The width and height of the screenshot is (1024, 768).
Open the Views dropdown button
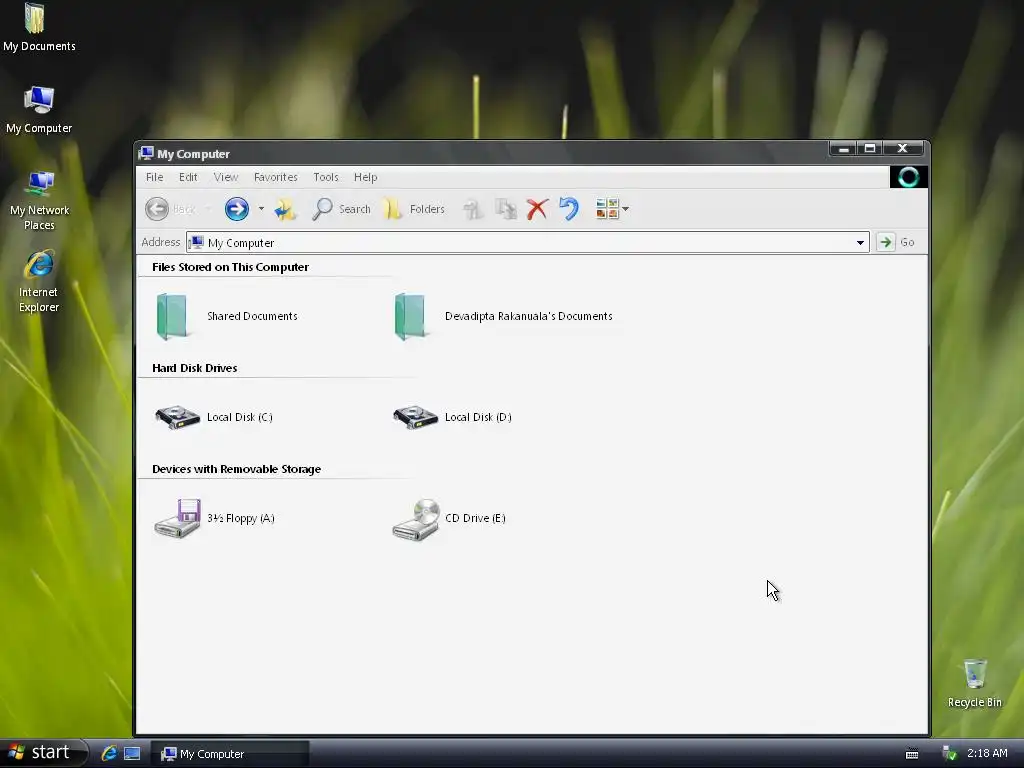point(612,209)
